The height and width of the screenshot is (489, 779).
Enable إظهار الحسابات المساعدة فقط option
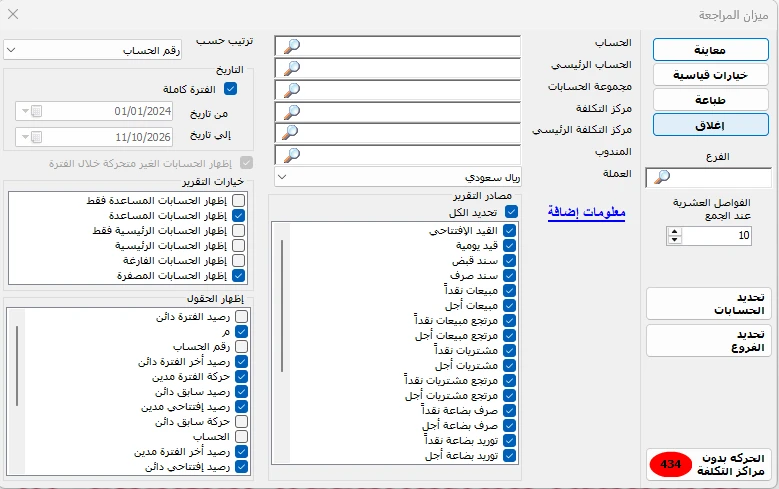238,200
